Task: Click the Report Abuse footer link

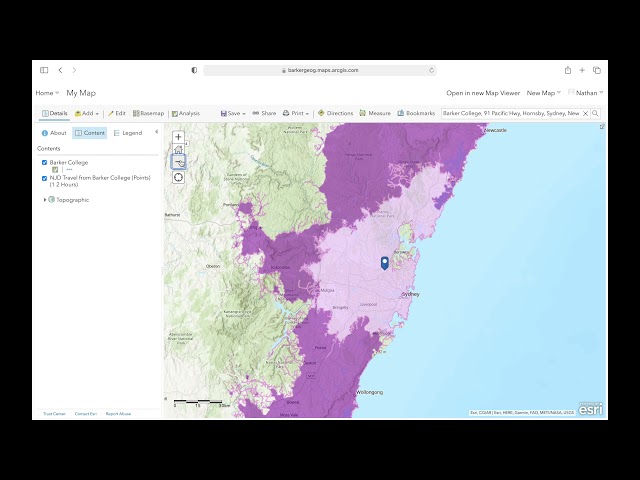Action: click(118, 414)
